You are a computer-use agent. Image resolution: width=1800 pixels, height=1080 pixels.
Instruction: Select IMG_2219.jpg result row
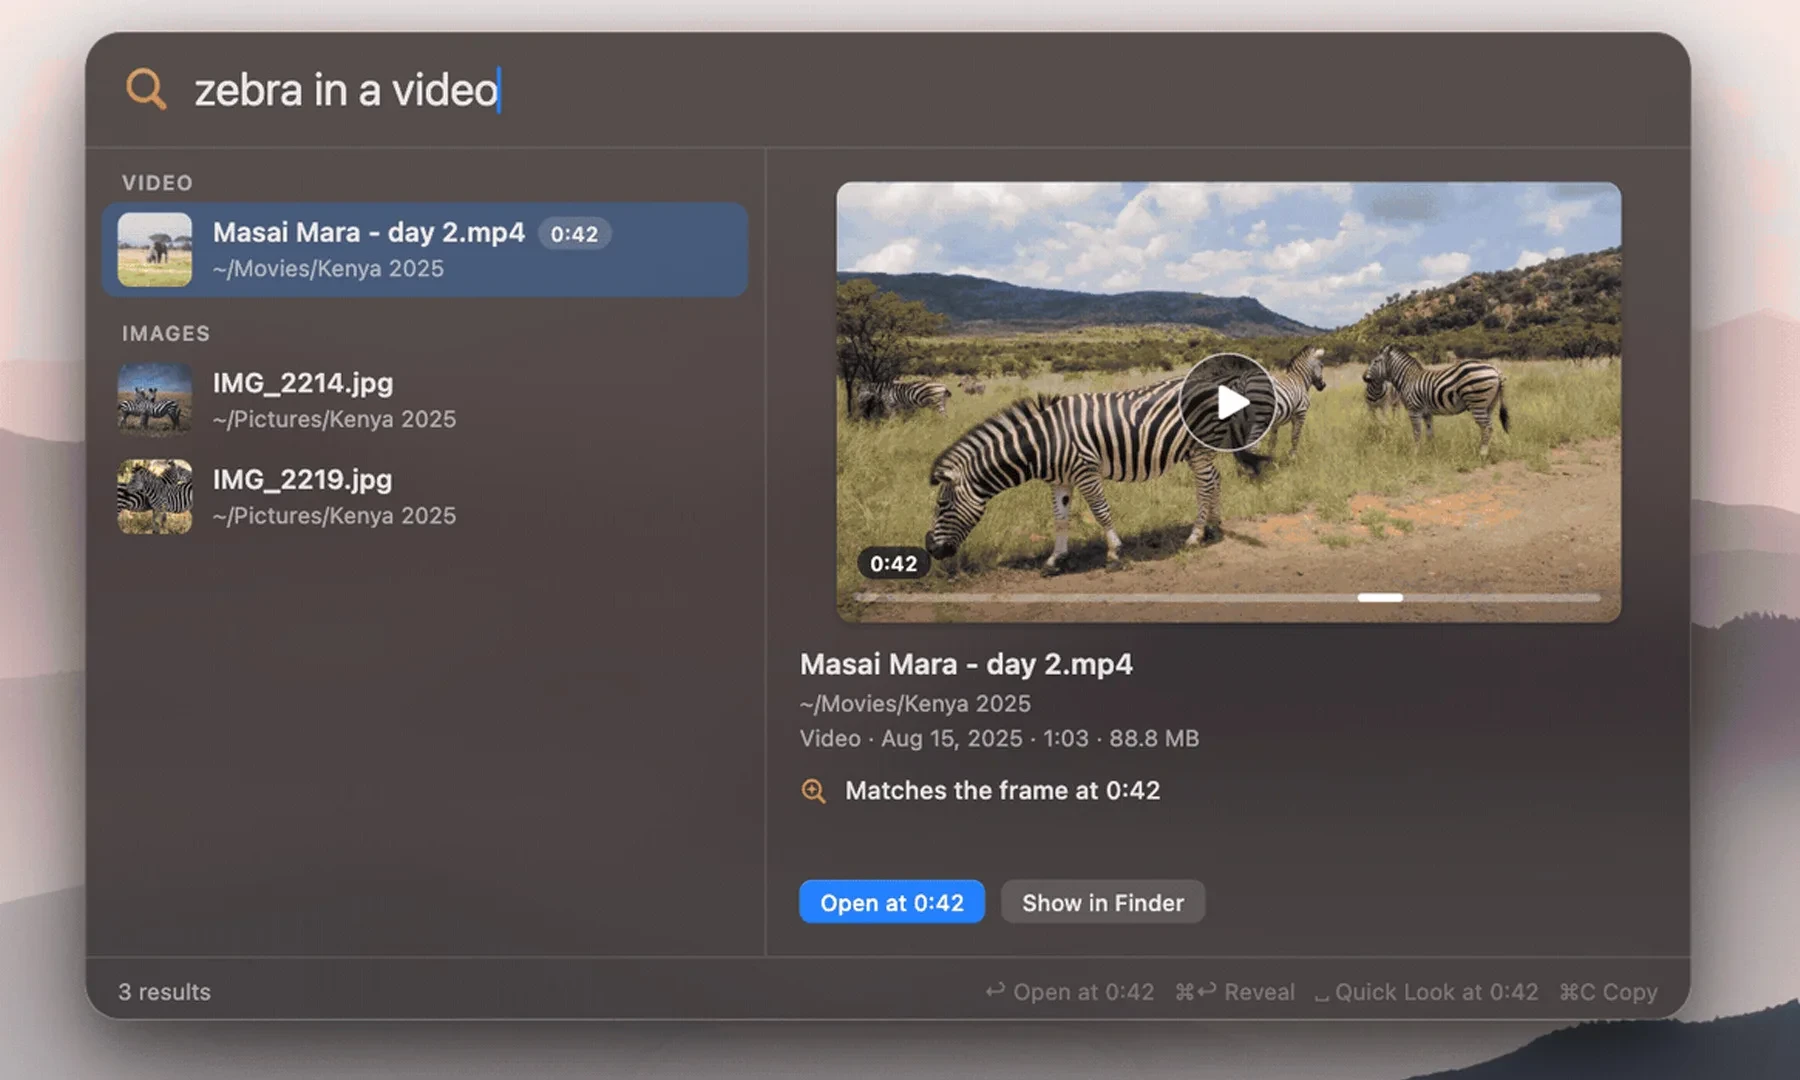(x=425, y=497)
